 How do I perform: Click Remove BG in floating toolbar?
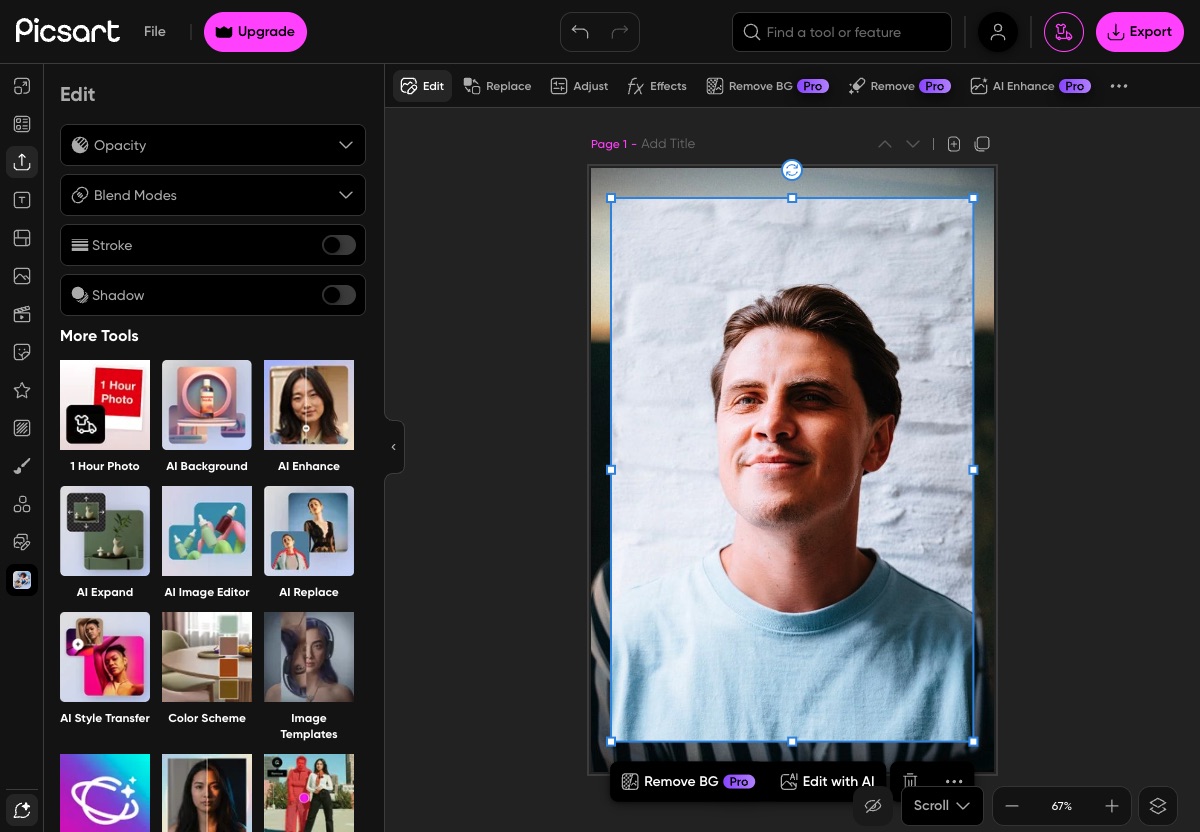tap(688, 781)
